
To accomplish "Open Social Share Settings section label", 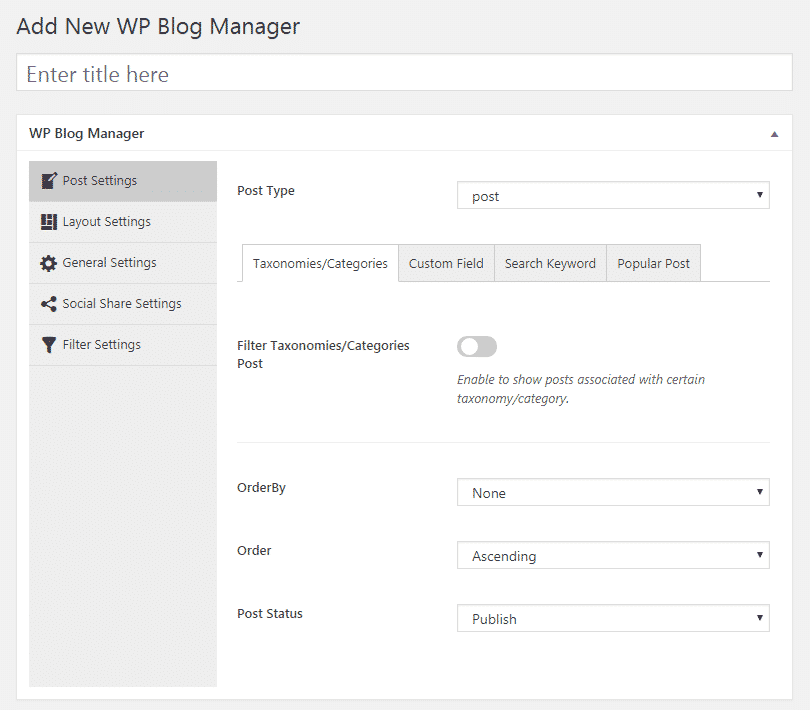I will click(x=122, y=303).
